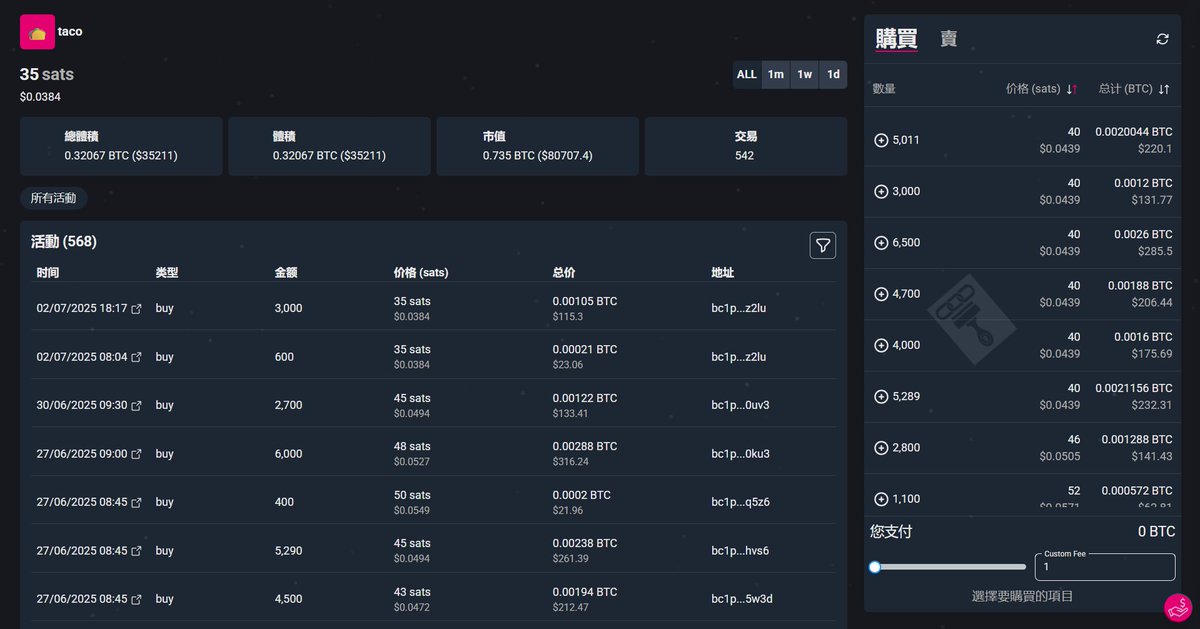Click the Custom Fee input field
1200x629 pixels.
pyautogui.click(x=1105, y=567)
